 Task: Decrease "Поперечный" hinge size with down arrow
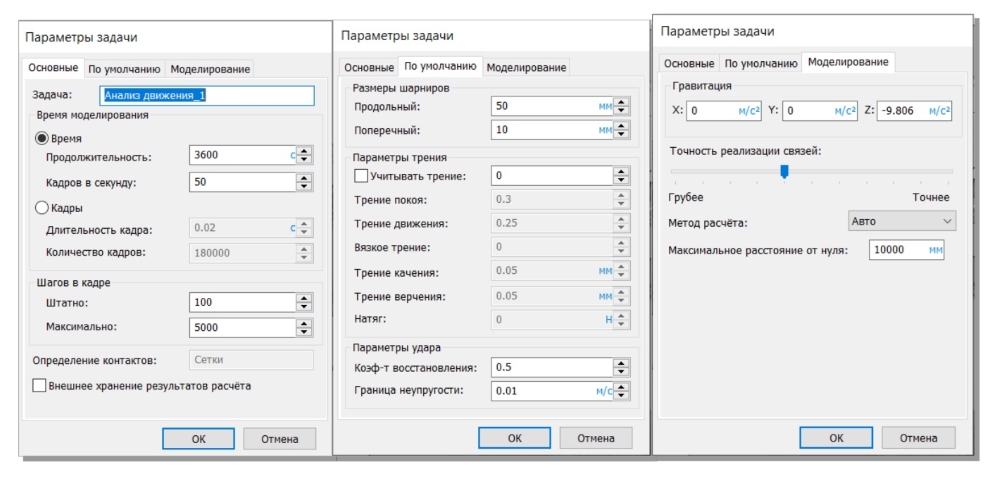pos(621,135)
